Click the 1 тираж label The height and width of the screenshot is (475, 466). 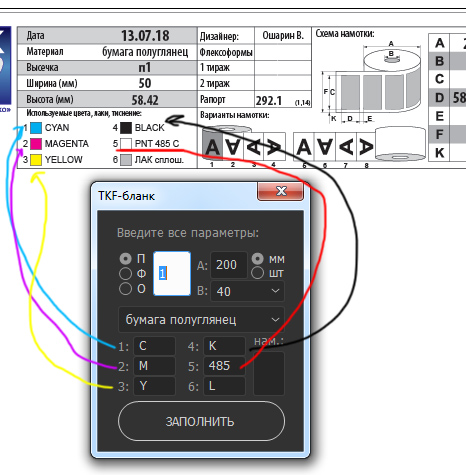215,68
